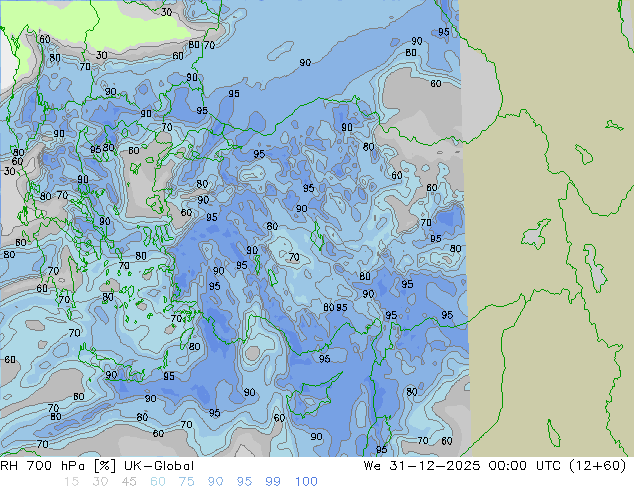The width and height of the screenshot is (634, 490).
Task: Click legend value 60 in the bottom color scale
Action: 158,482
